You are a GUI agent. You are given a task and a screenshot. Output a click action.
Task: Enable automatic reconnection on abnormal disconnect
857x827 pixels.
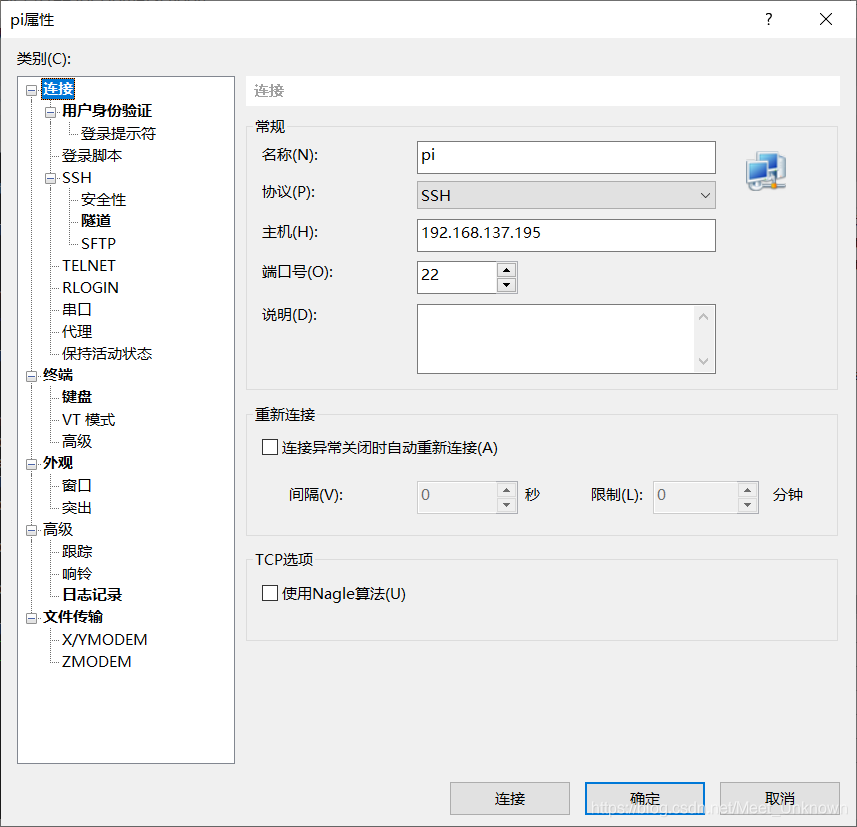point(269,447)
